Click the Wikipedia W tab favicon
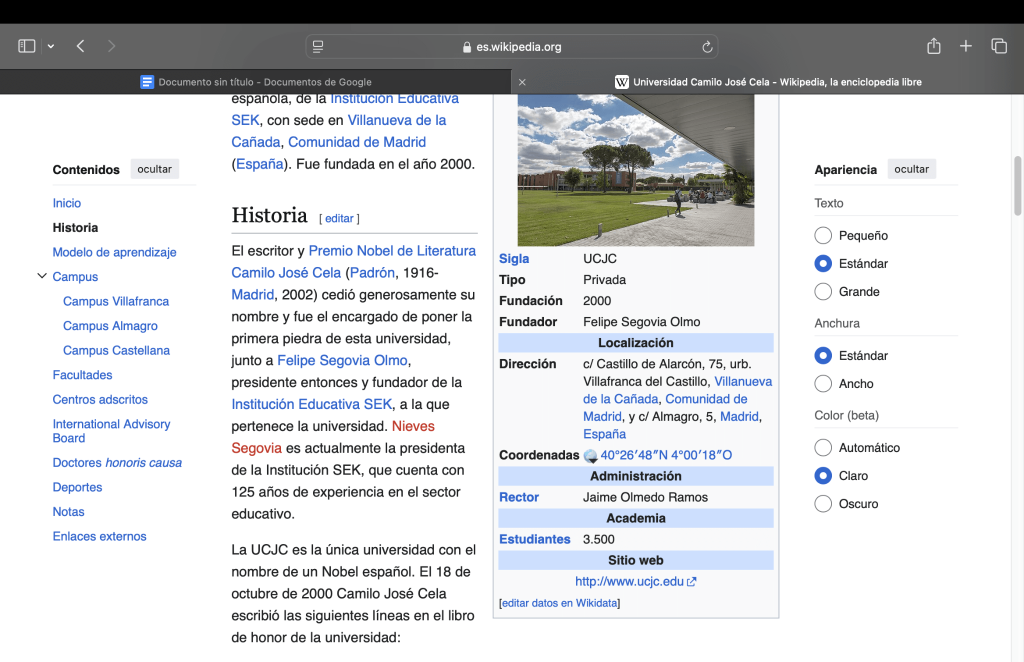1024x662 pixels. [x=622, y=82]
